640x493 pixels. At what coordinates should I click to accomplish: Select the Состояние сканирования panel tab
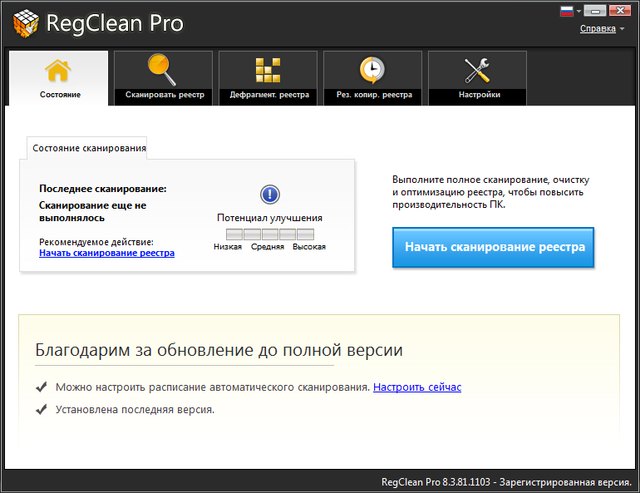(x=89, y=148)
